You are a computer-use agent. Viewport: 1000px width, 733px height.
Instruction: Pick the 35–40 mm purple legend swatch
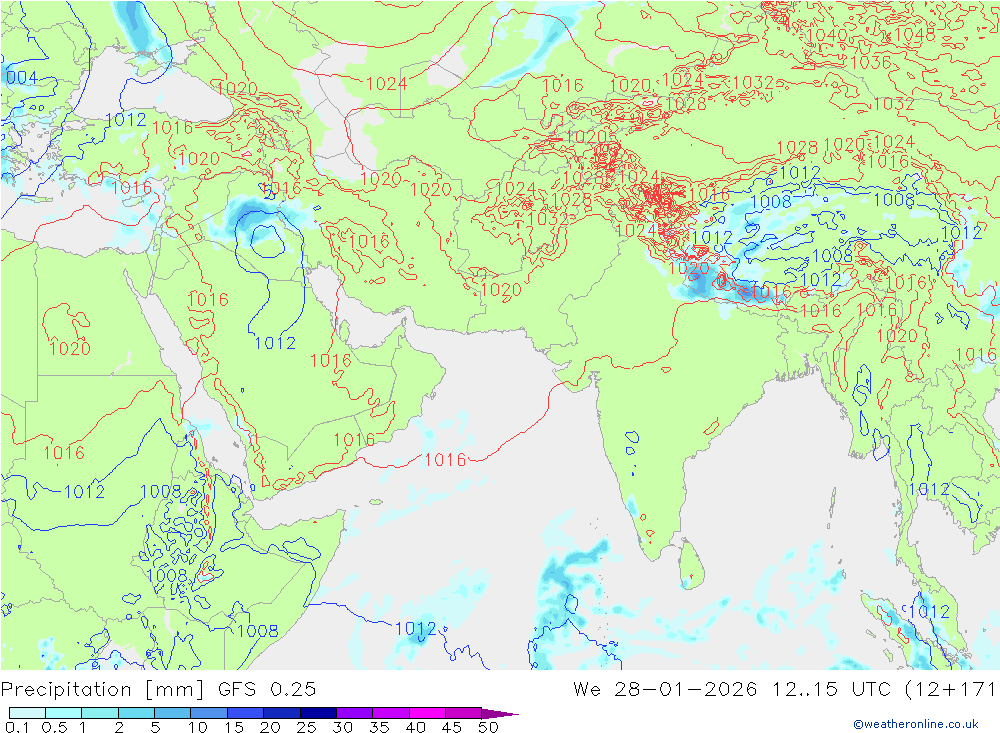[391, 713]
